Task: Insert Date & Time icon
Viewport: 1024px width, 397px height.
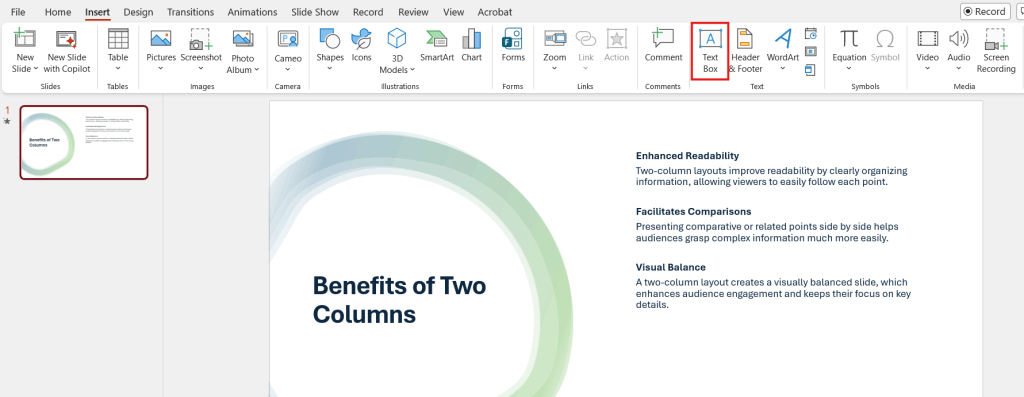Action: click(810, 34)
